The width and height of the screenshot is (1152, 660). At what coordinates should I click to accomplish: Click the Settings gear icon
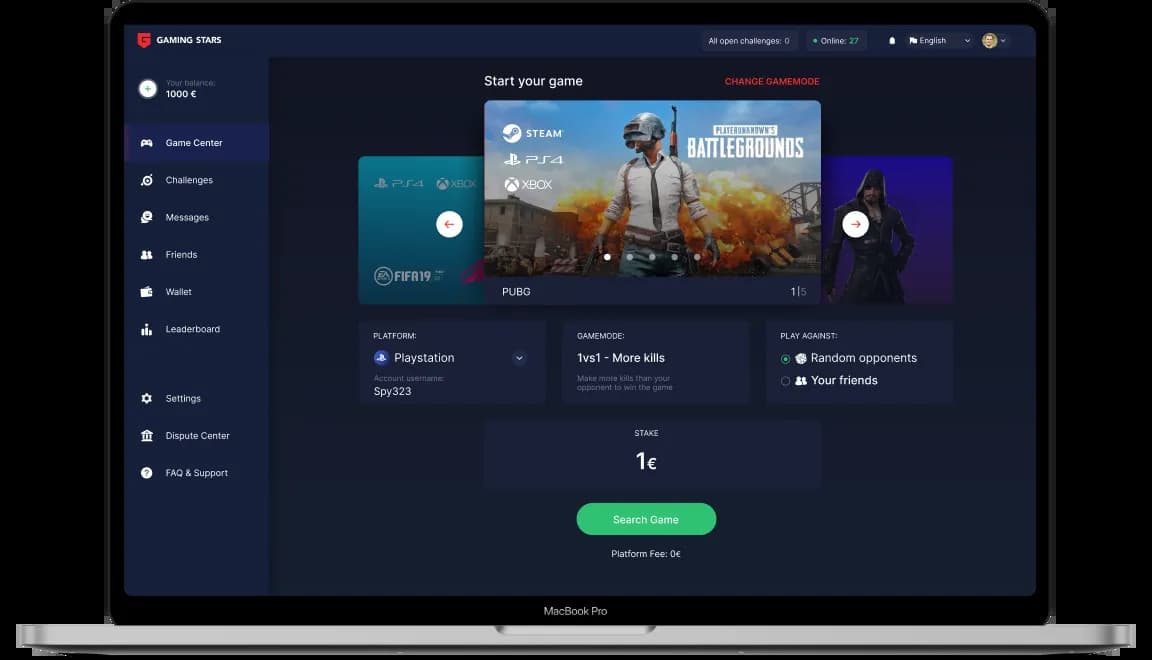(147, 398)
